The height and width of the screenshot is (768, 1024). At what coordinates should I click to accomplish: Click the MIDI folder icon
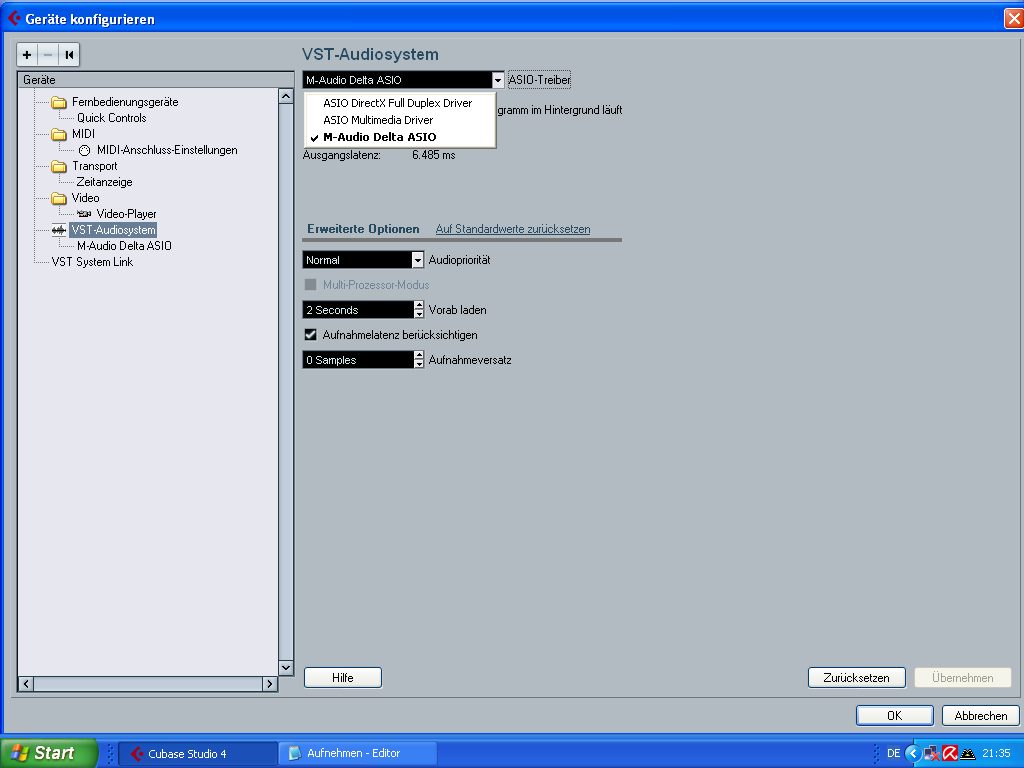59,135
